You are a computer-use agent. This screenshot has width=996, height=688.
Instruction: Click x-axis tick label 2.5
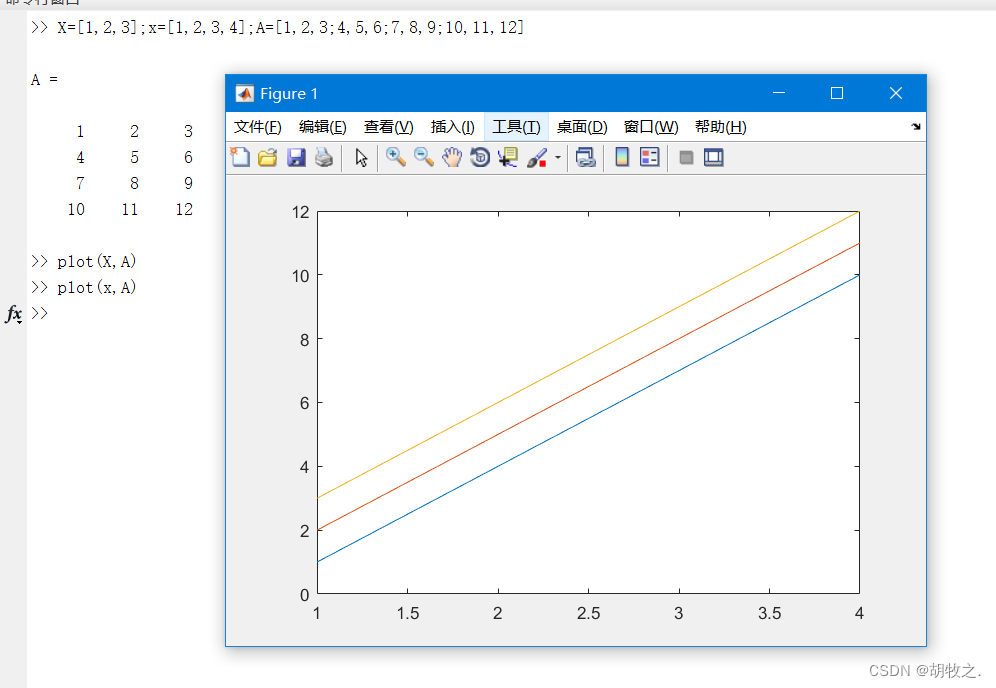click(x=588, y=613)
